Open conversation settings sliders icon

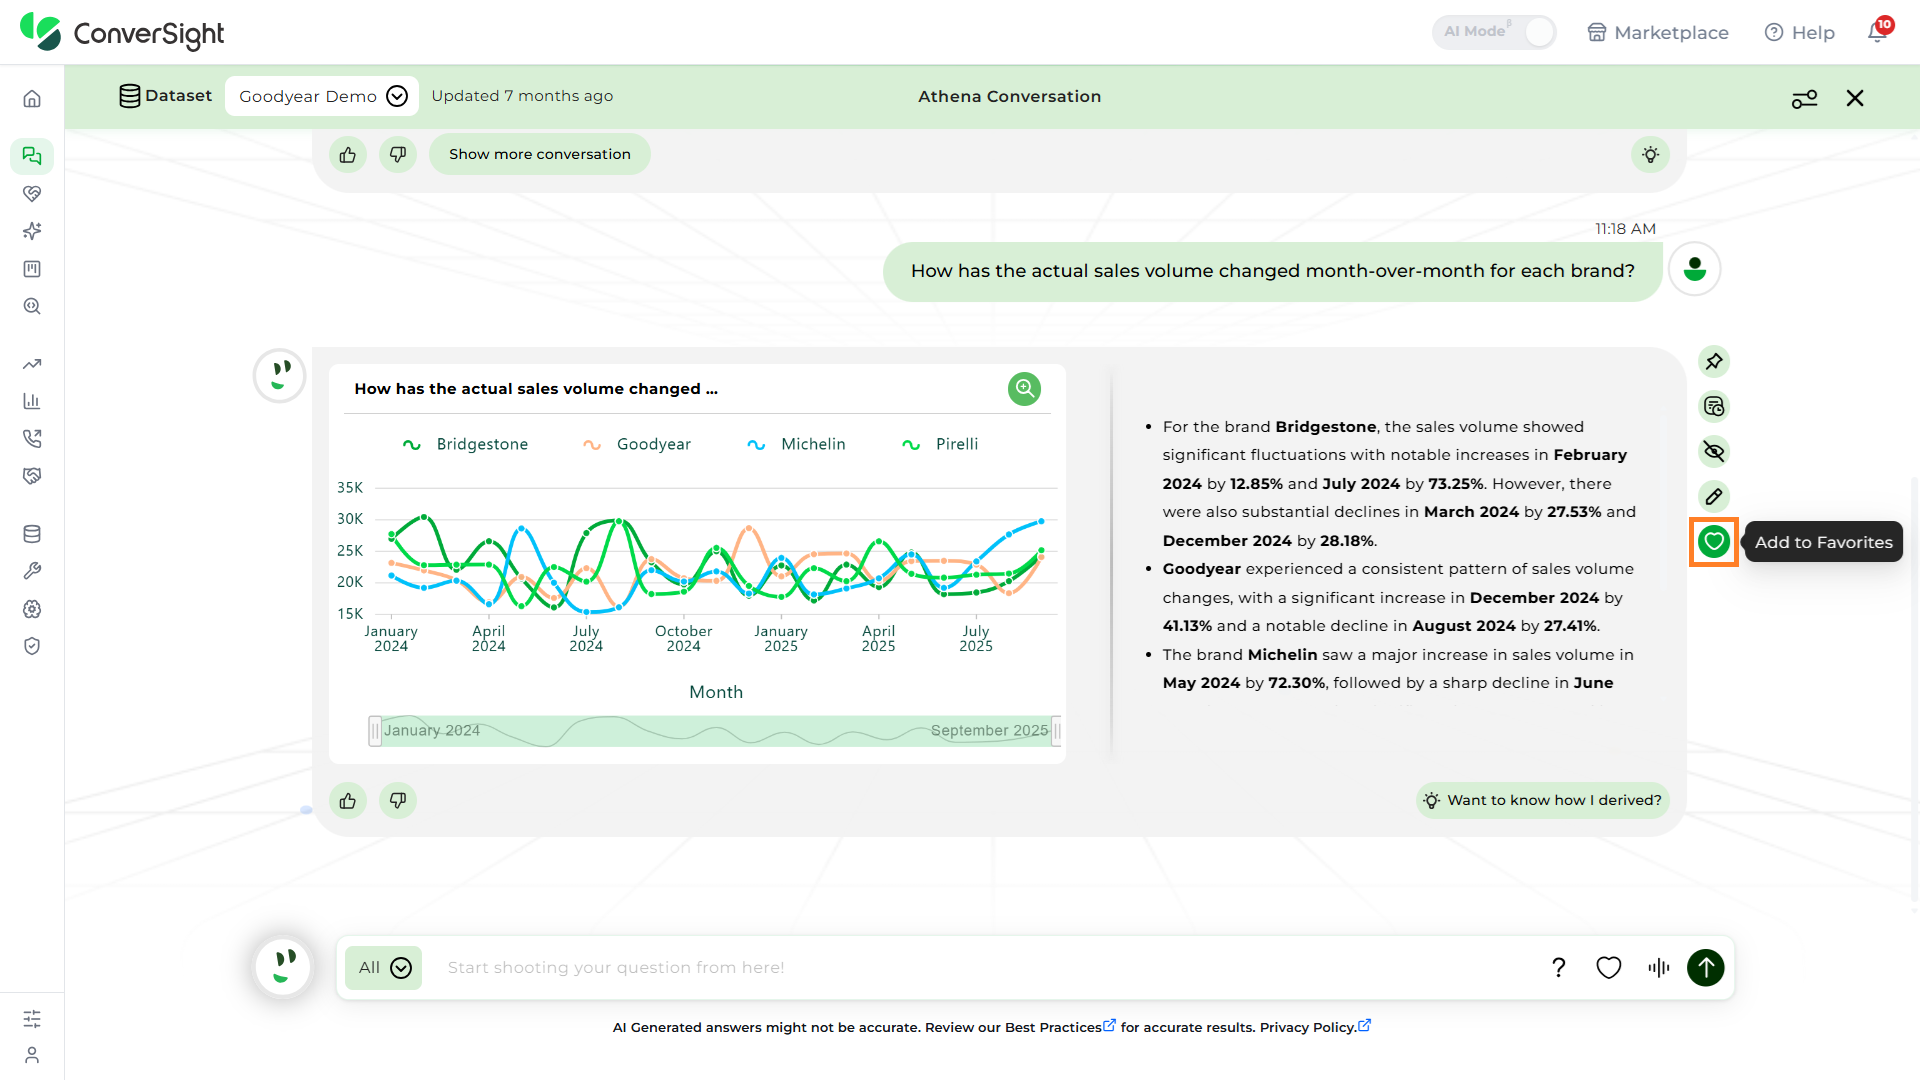pyautogui.click(x=1805, y=98)
